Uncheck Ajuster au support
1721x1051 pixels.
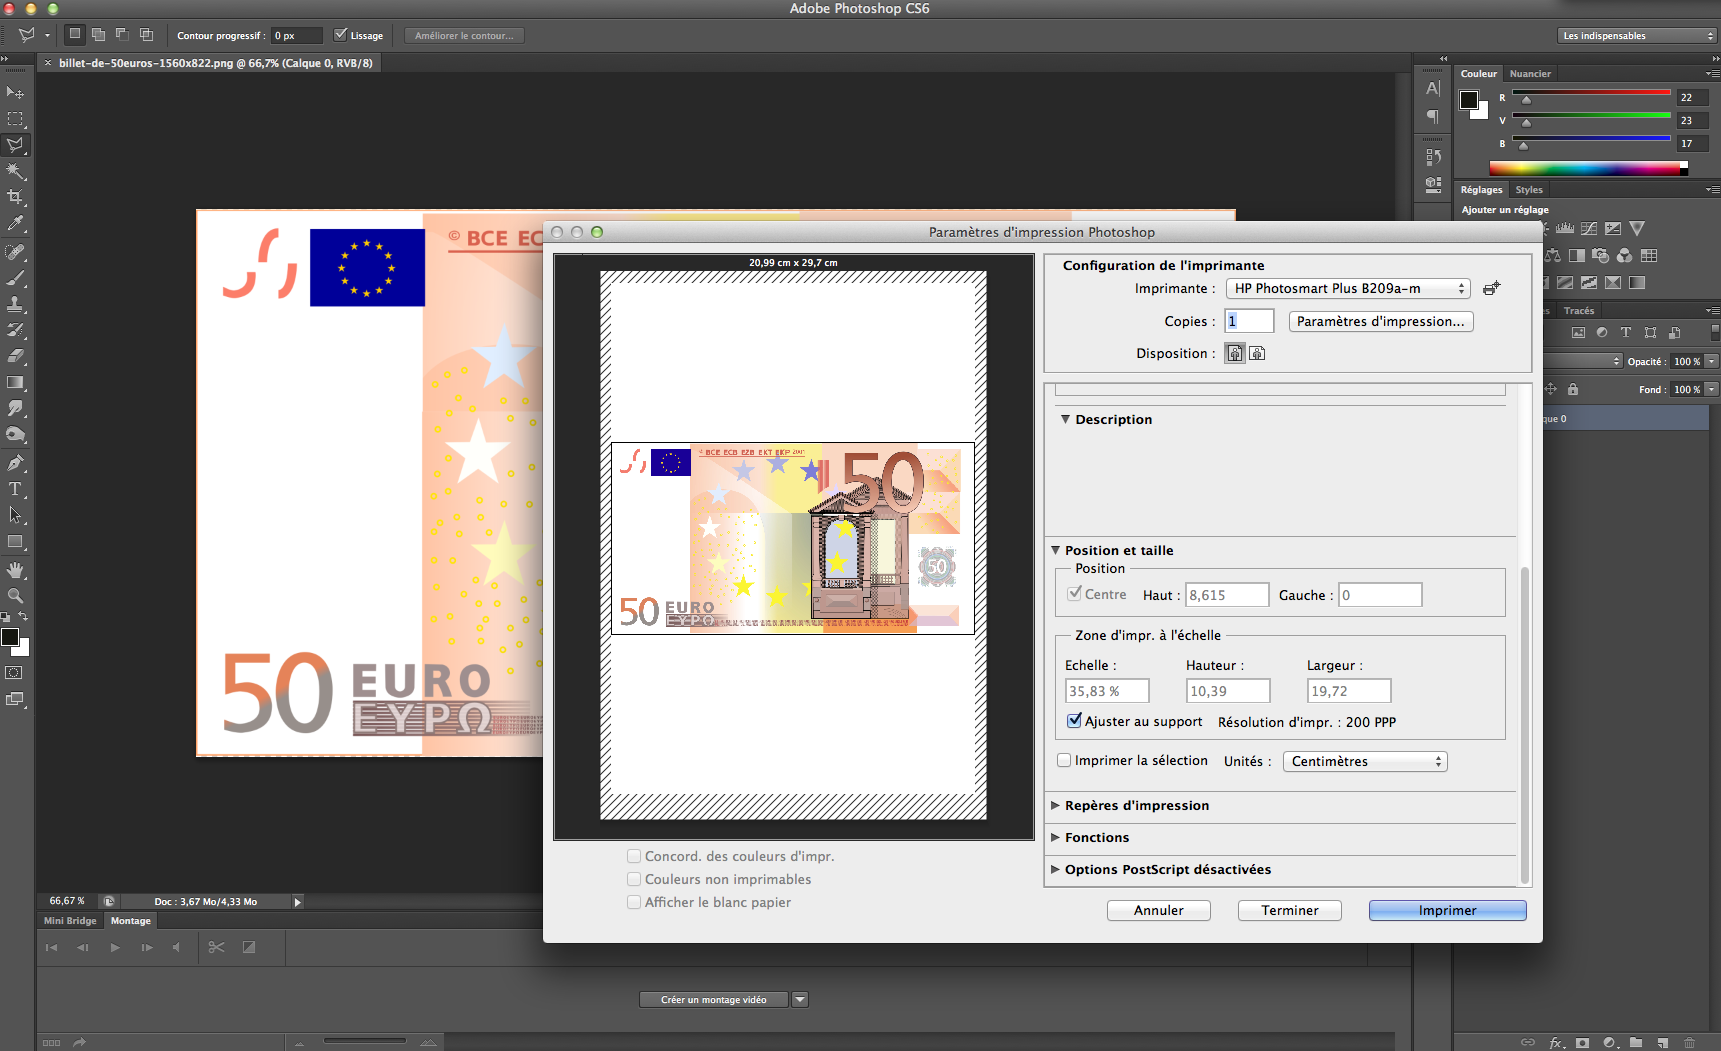[x=1074, y=721]
